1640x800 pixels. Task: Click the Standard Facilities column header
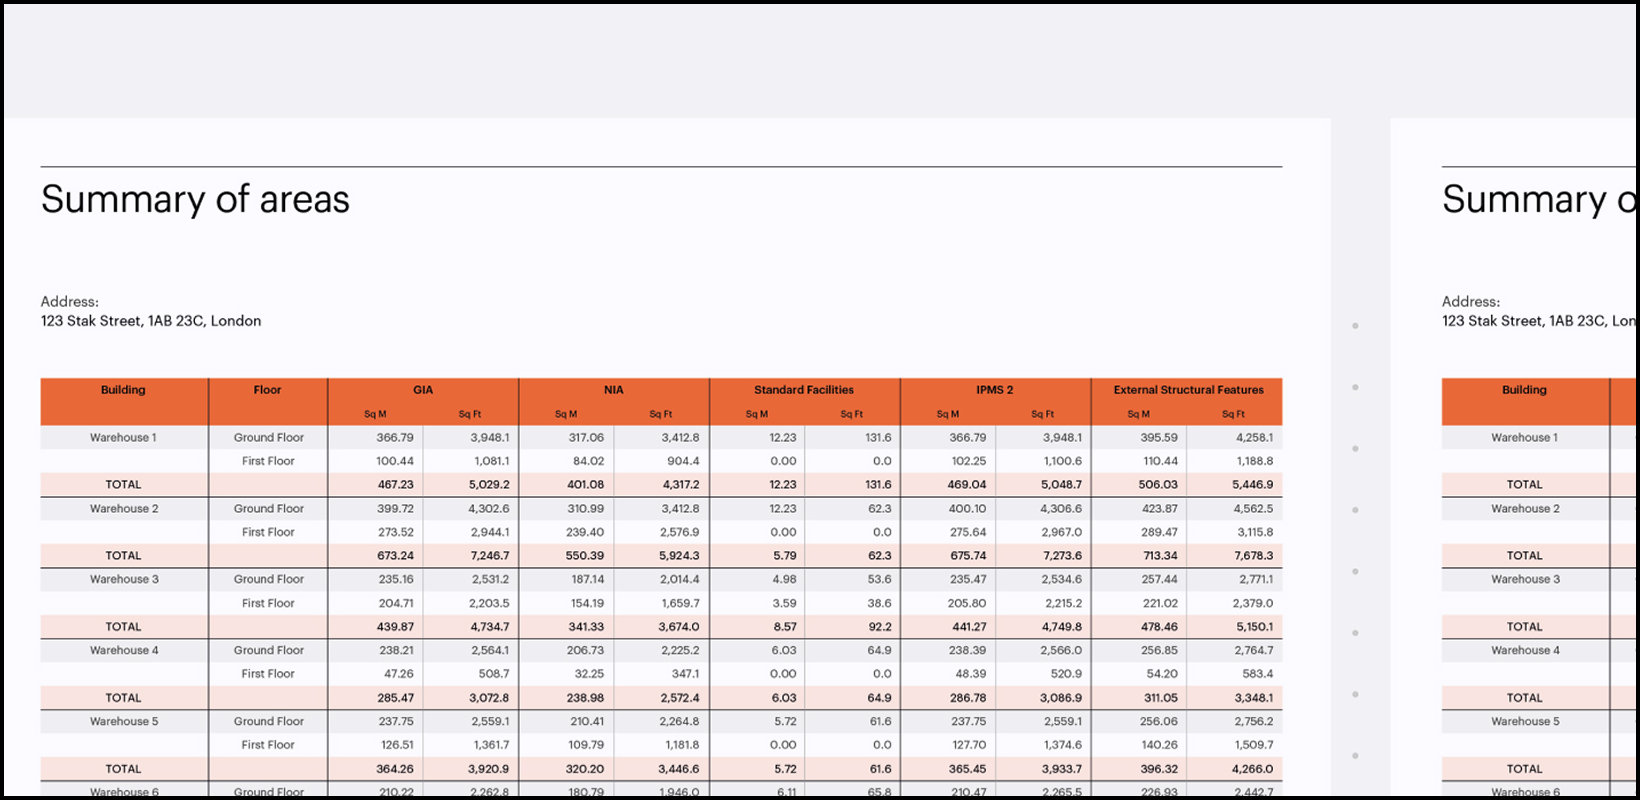coord(804,390)
